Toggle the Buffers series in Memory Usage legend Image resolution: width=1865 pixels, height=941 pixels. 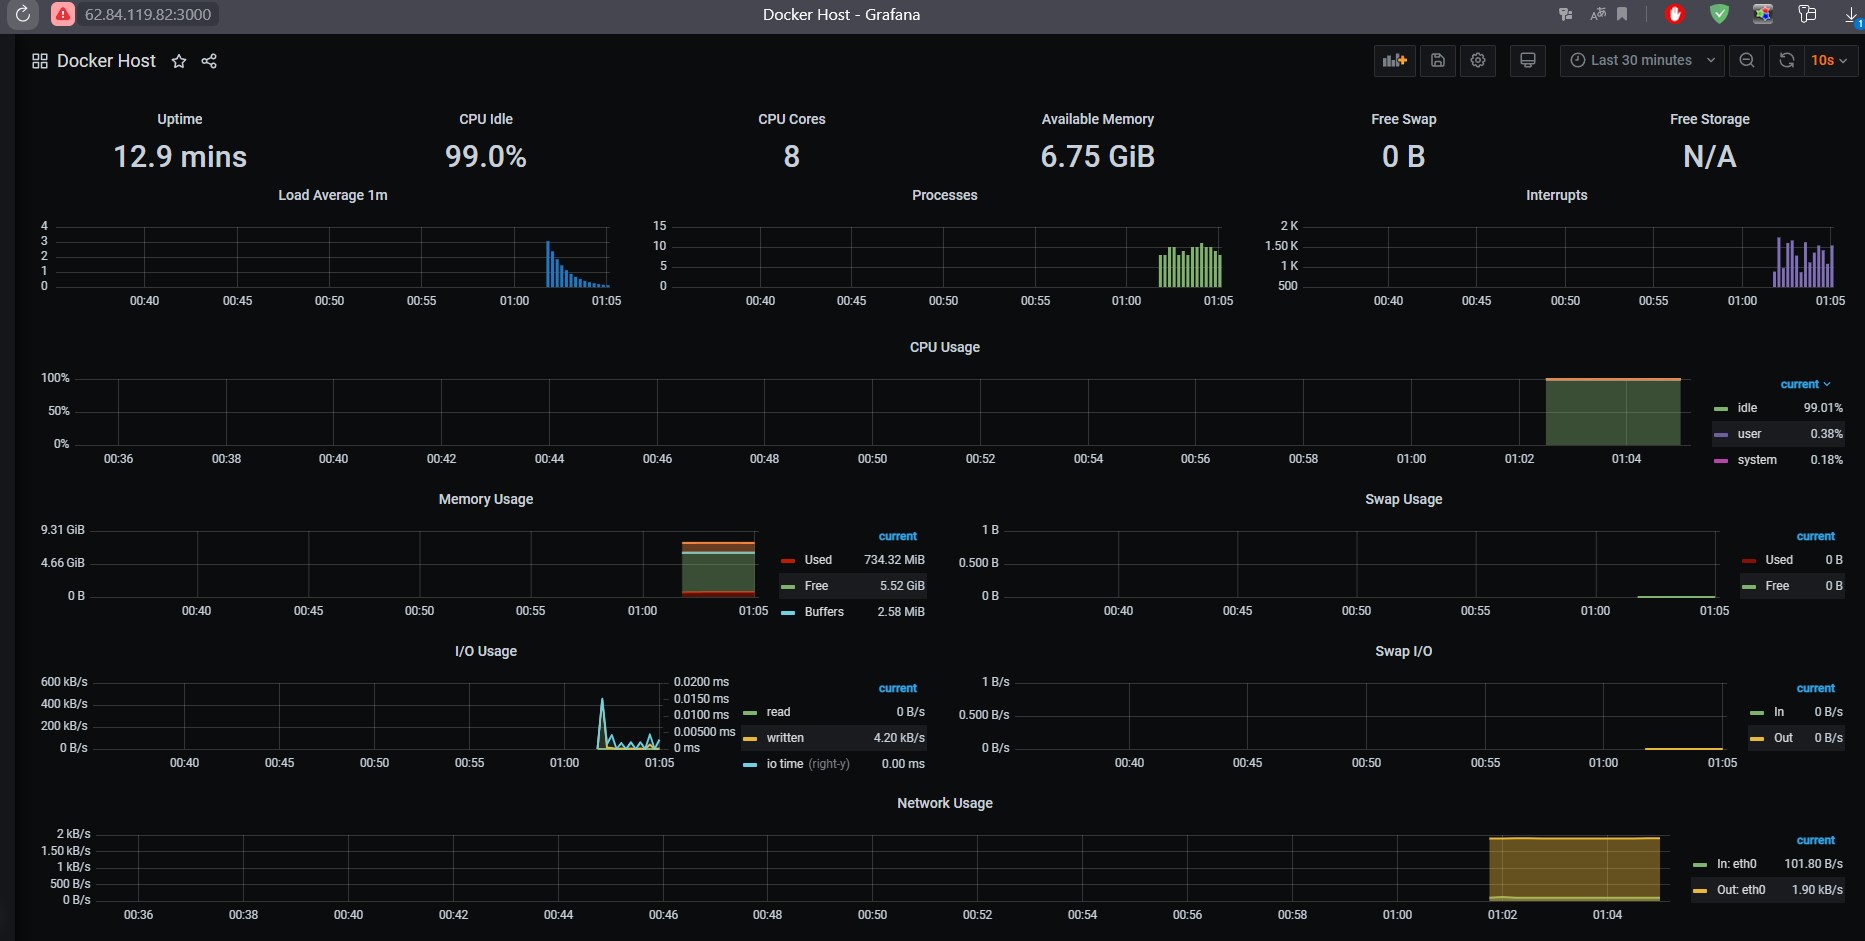click(822, 611)
